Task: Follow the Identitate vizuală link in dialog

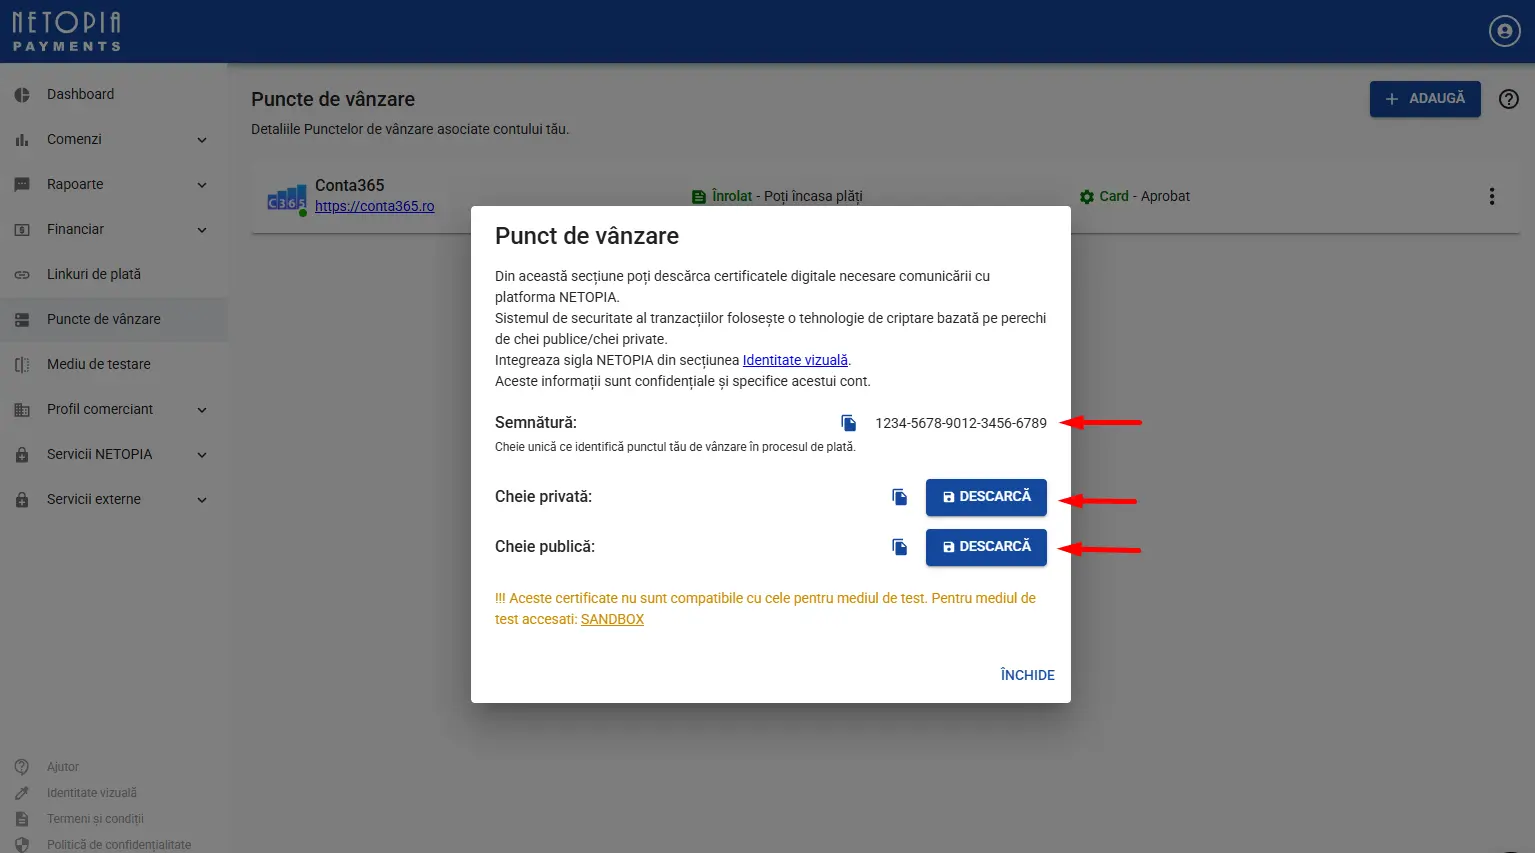Action: 794,360
